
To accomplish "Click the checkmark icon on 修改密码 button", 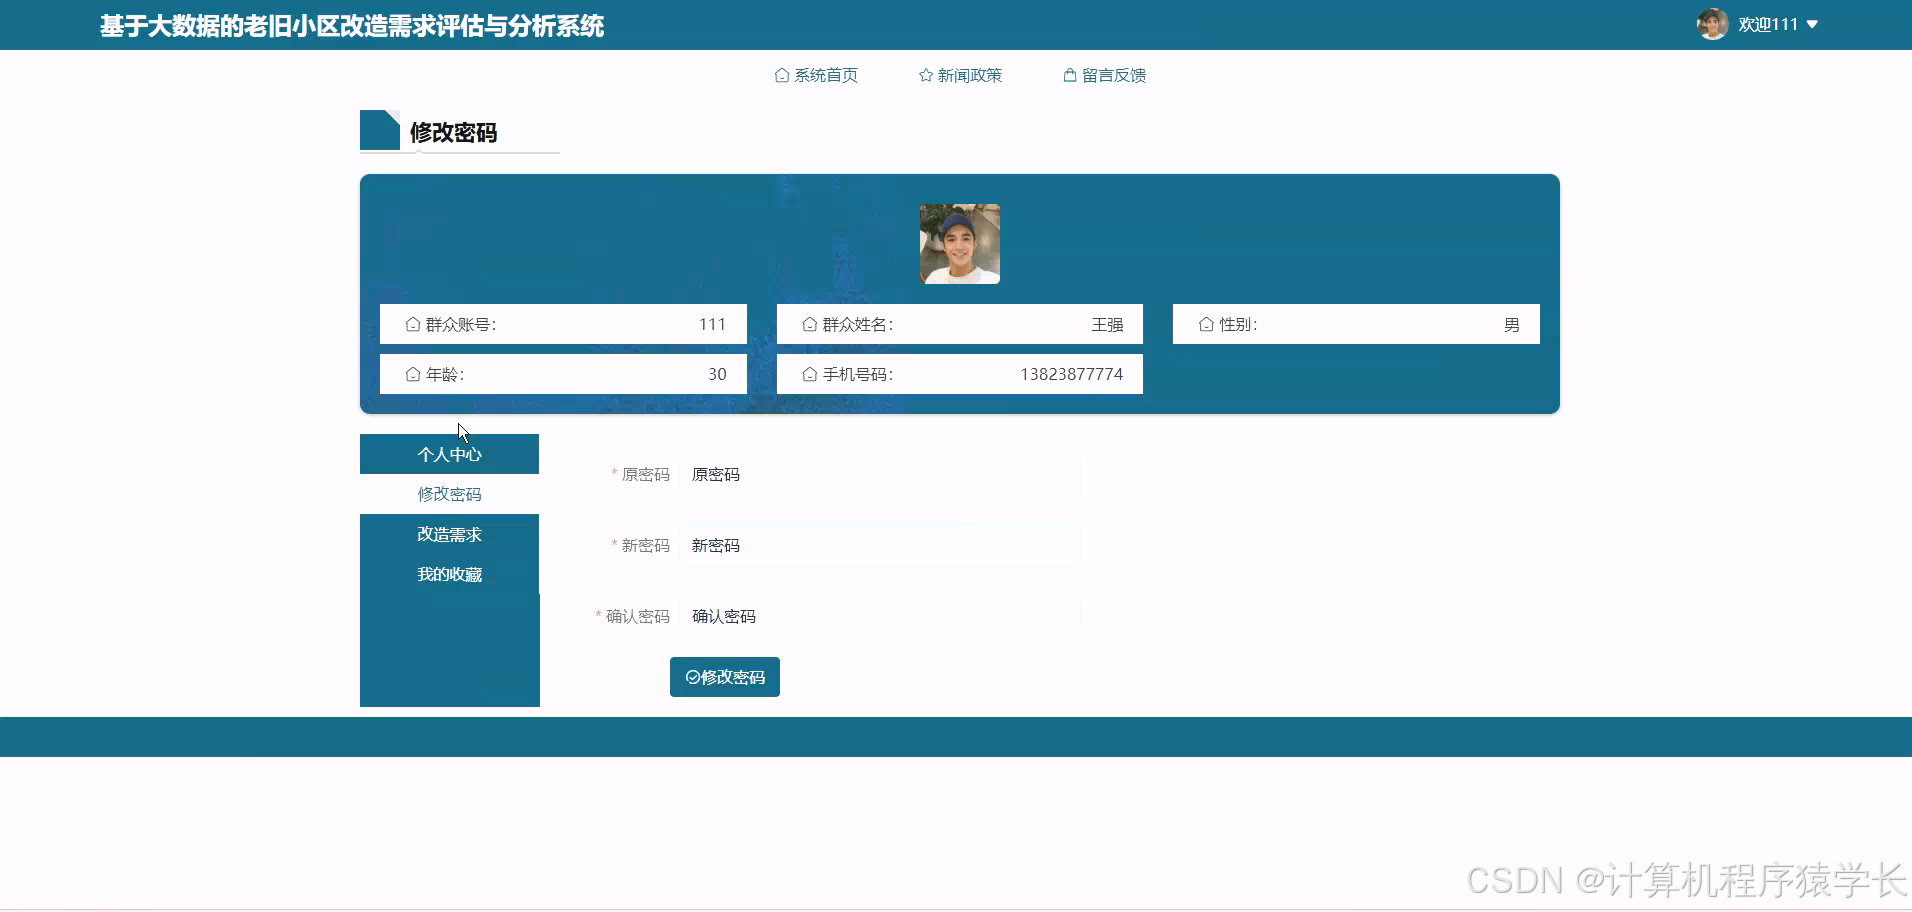I will click(x=693, y=677).
